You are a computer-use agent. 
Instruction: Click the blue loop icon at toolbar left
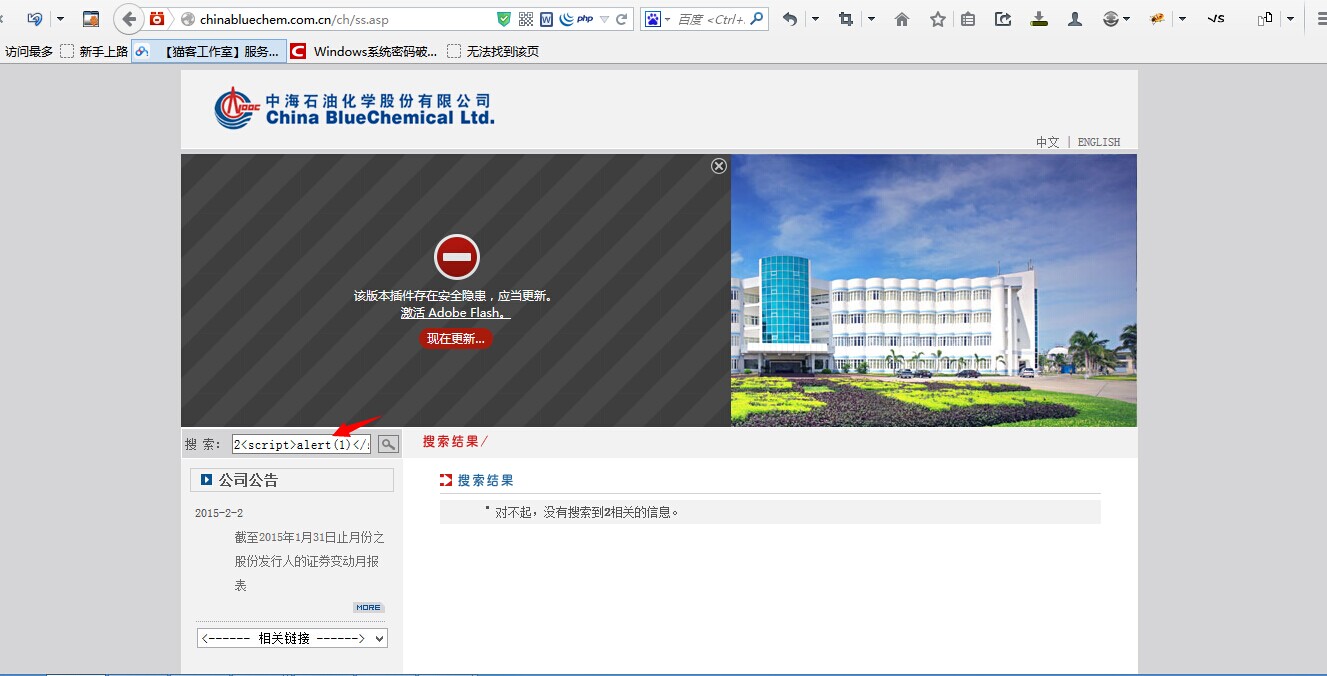click(35, 19)
